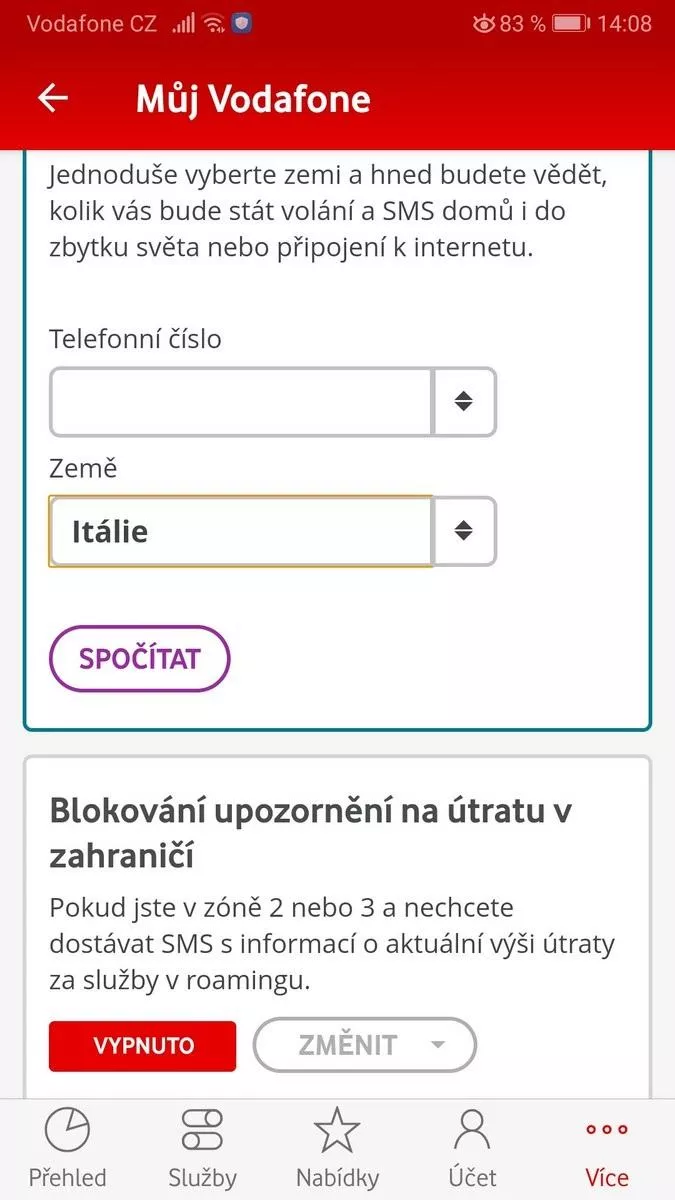The image size is (675, 1200).
Task: Tap the Wi-Fi signal icon in status bar
Action: click(x=213, y=23)
